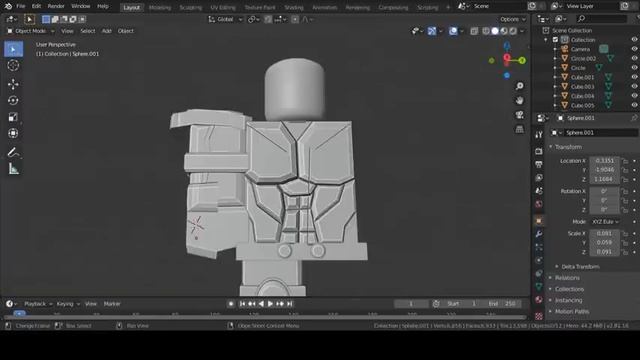Open the timeline Playback menu
The height and width of the screenshot is (360, 640).
(37, 304)
